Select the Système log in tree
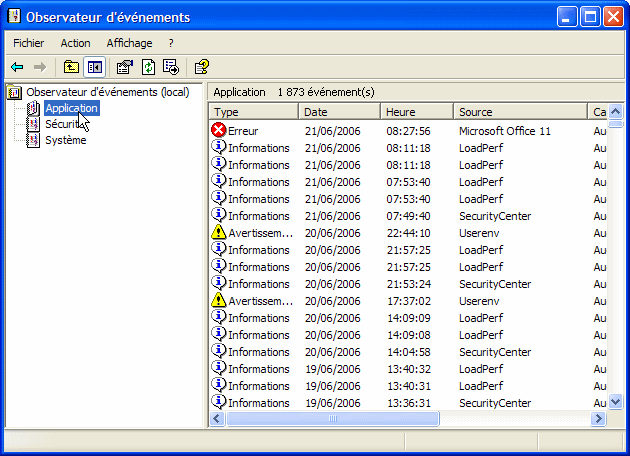Image resolution: width=630 pixels, height=456 pixels. (65, 140)
